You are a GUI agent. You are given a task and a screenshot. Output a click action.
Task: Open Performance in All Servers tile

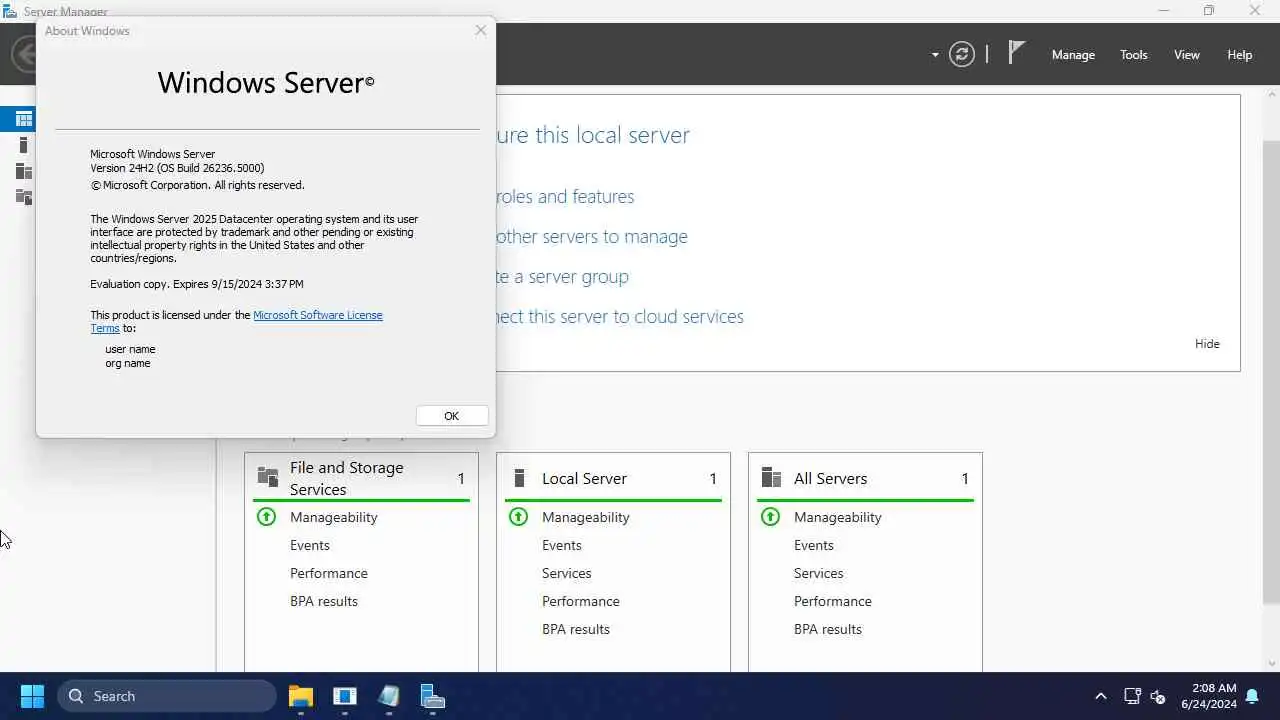[833, 601]
